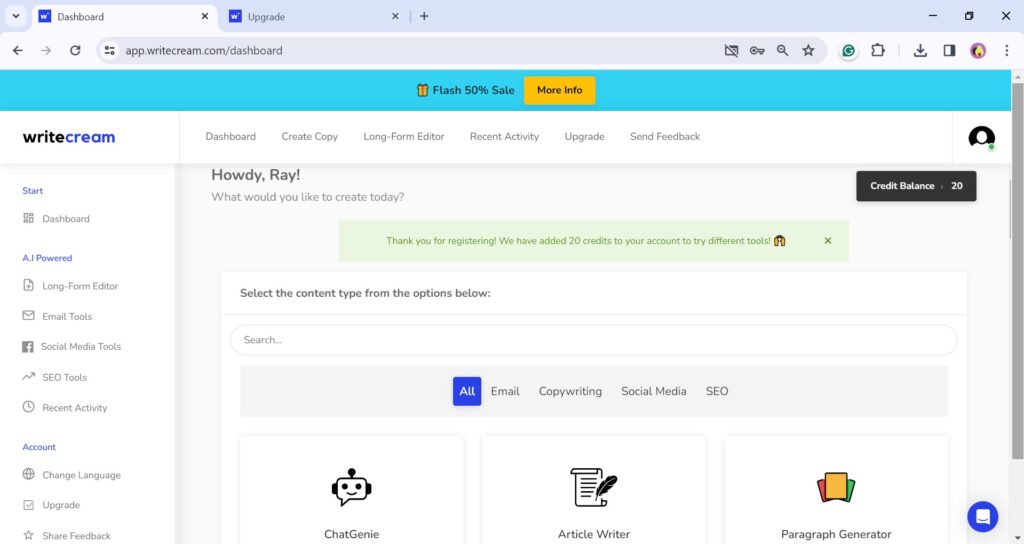Image resolution: width=1024 pixels, height=544 pixels.
Task: Click the Long-Form Editor document icon in the sidebar
Action: tap(28, 285)
